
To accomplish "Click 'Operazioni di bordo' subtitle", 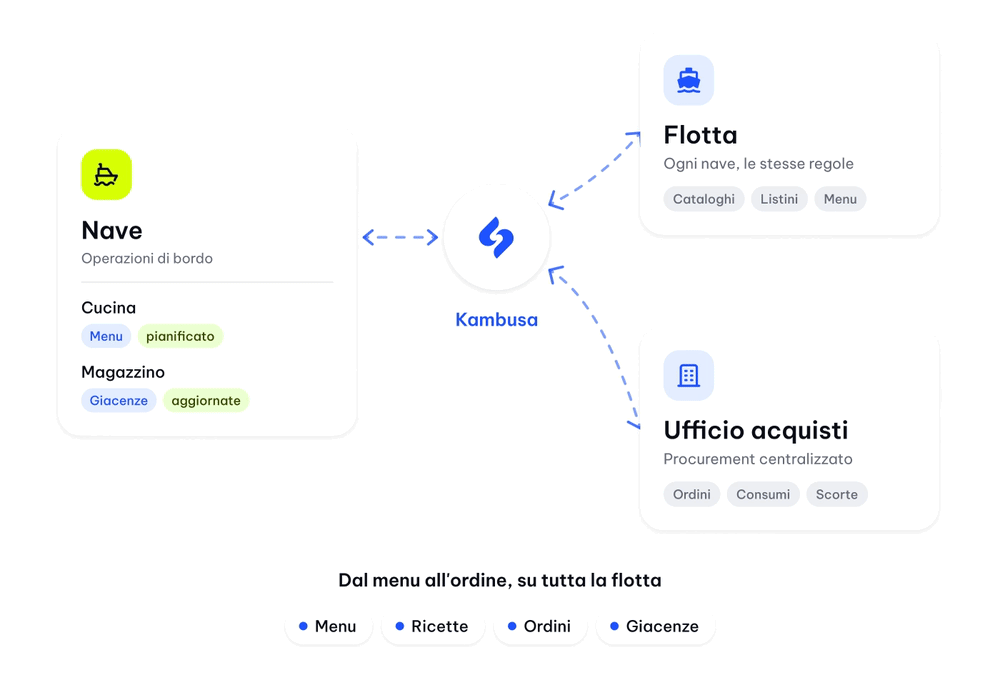I will tap(147, 258).
